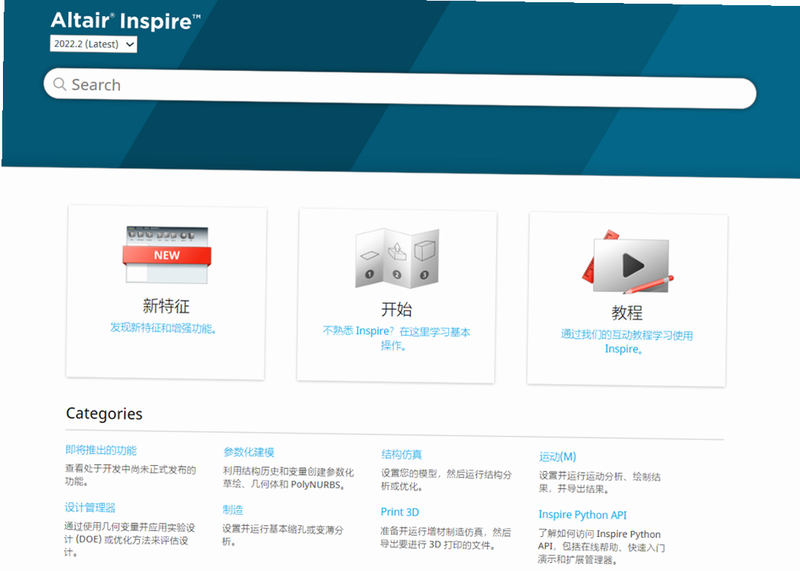
Task: Click text 设置您的模型，然后运行结构分析或优化
Action: pyautogui.click(x=446, y=480)
